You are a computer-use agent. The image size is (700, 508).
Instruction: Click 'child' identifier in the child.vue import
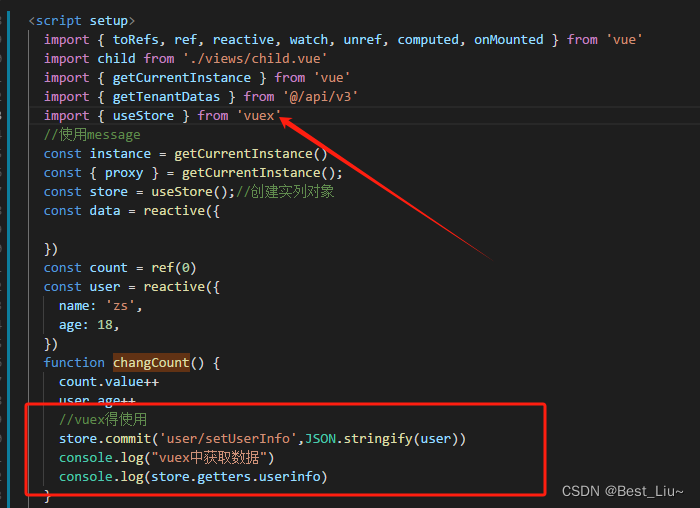[x=117, y=58]
